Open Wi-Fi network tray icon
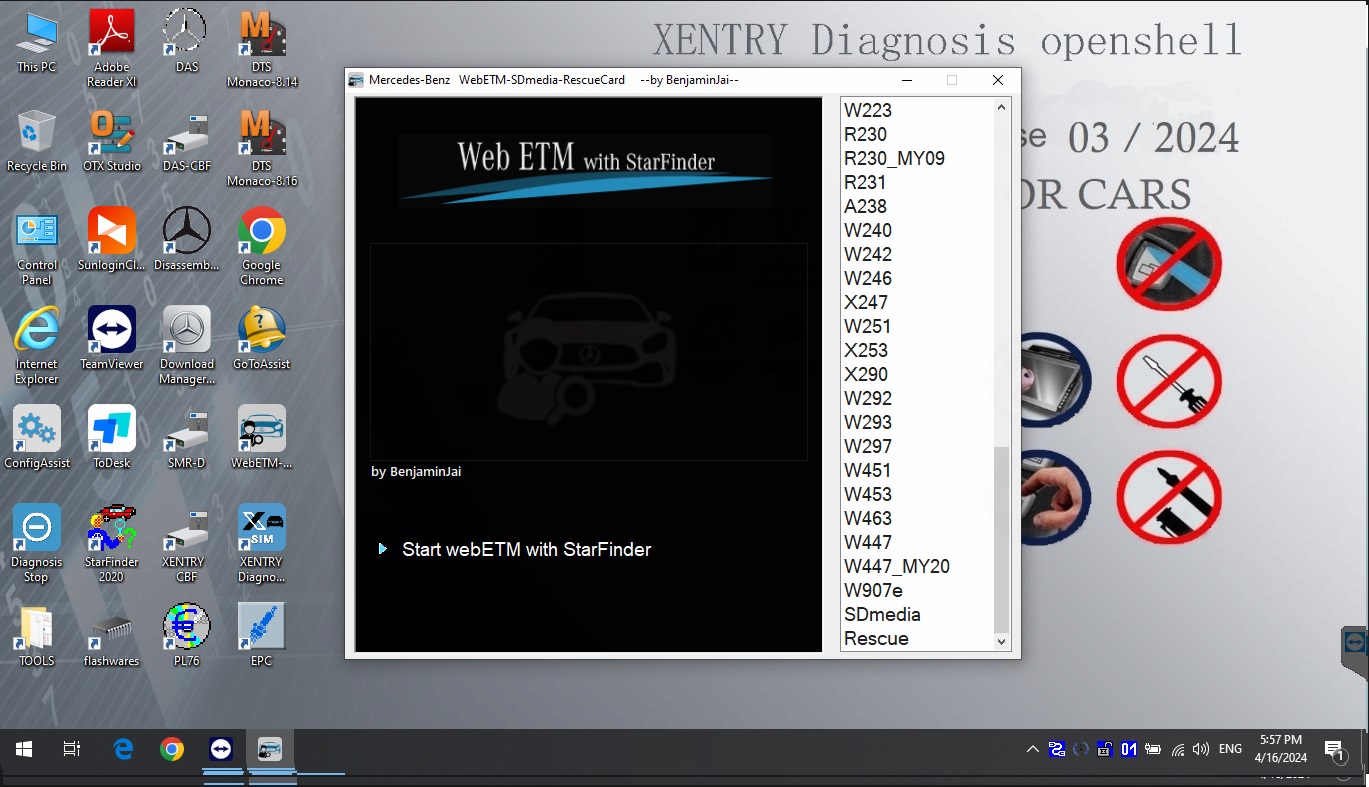Image resolution: width=1369 pixels, height=787 pixels. [x=1178, y=749]
